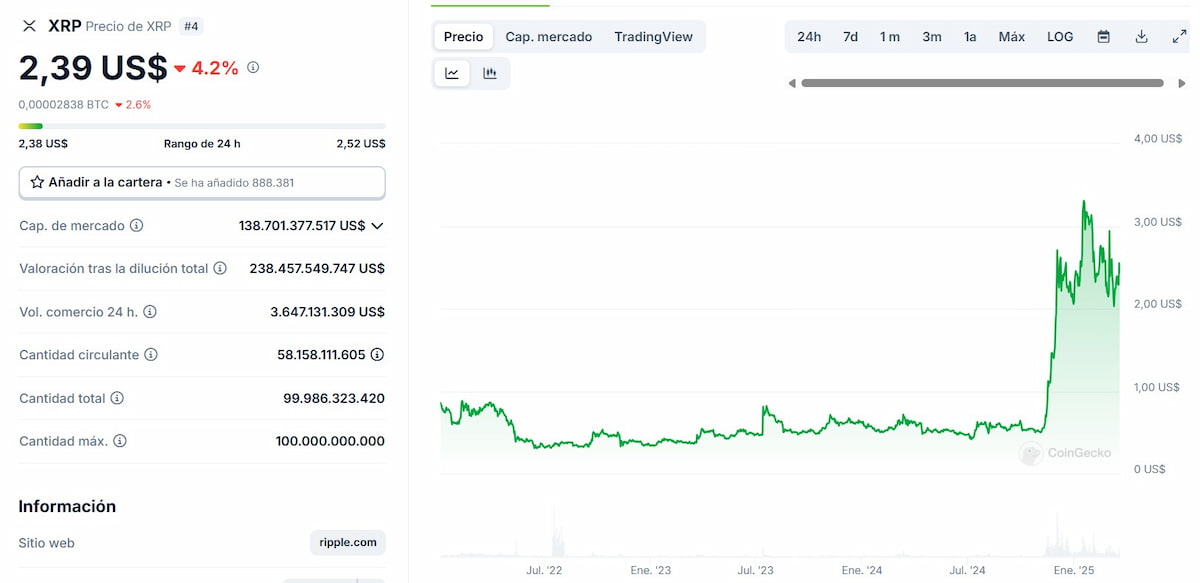
Task: Click the 2,52 US$ range high value
Action: point(361,143)
